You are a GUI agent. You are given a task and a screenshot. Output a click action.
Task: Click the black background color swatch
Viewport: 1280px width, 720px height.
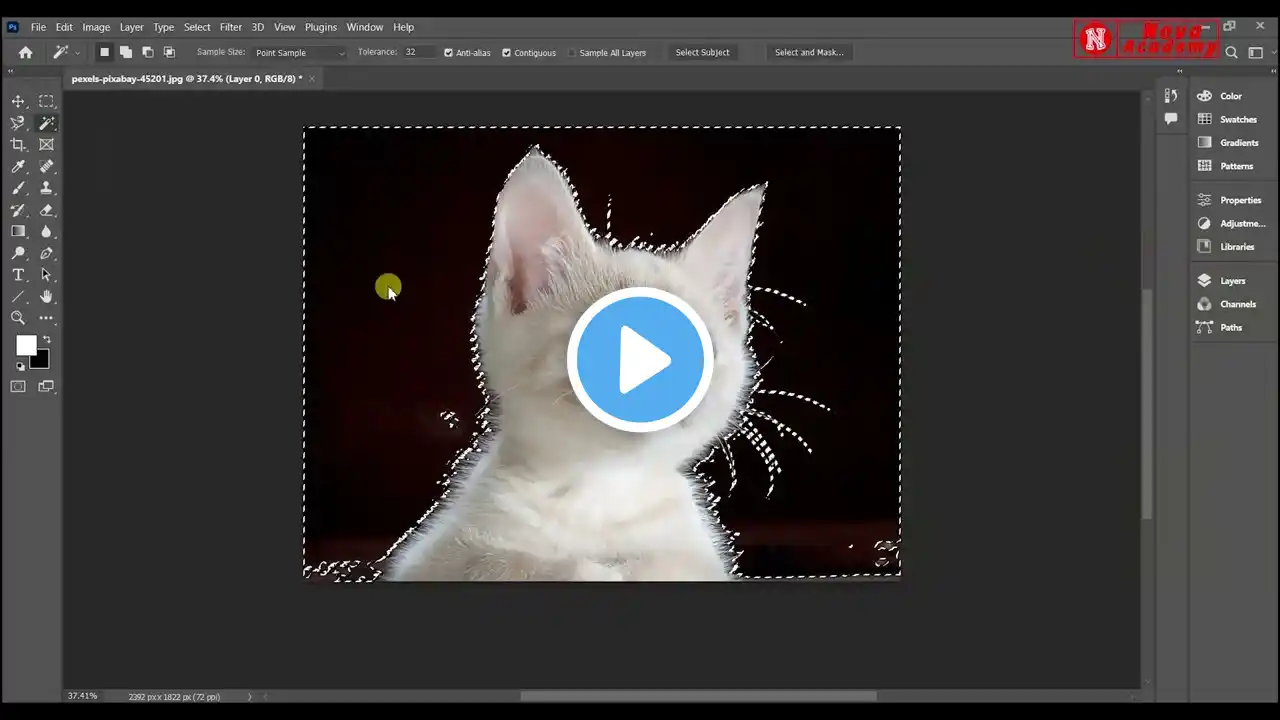(x=42, y=361)
